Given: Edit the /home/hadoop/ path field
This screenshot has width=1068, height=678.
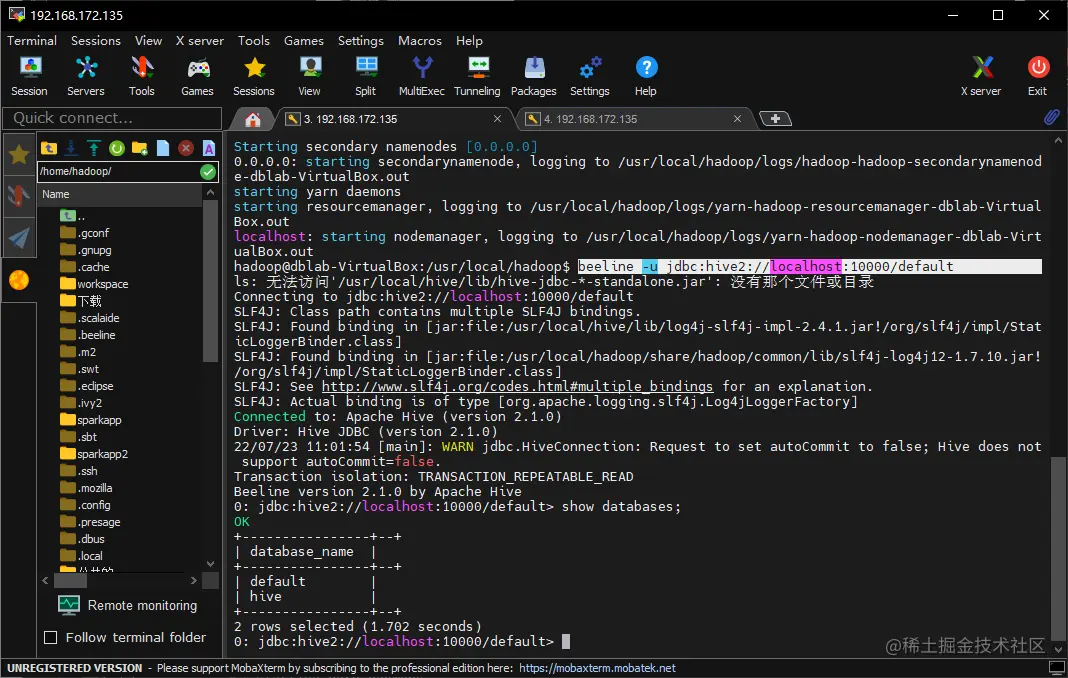Looking at the screenshot, I should point(119,172).
